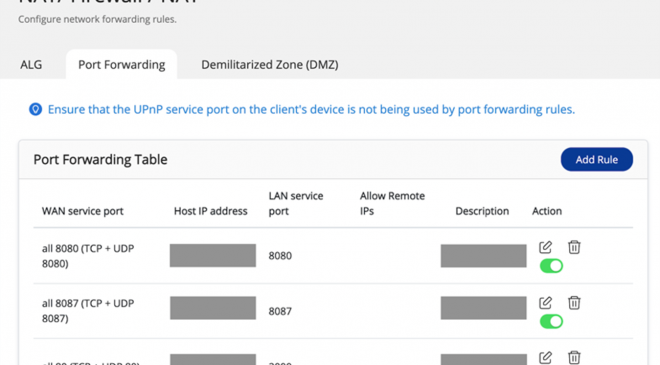660x365 pixels.
Task: Turn off the 8087 rule toggle
Action: point(551,322)
